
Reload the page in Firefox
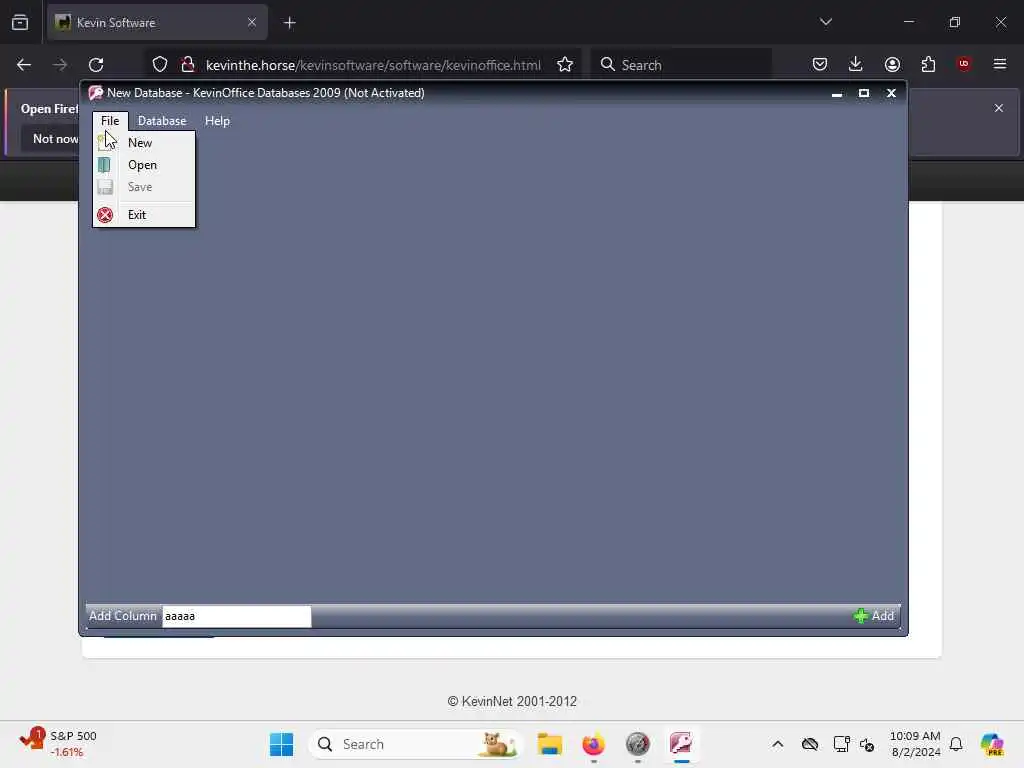96,65
